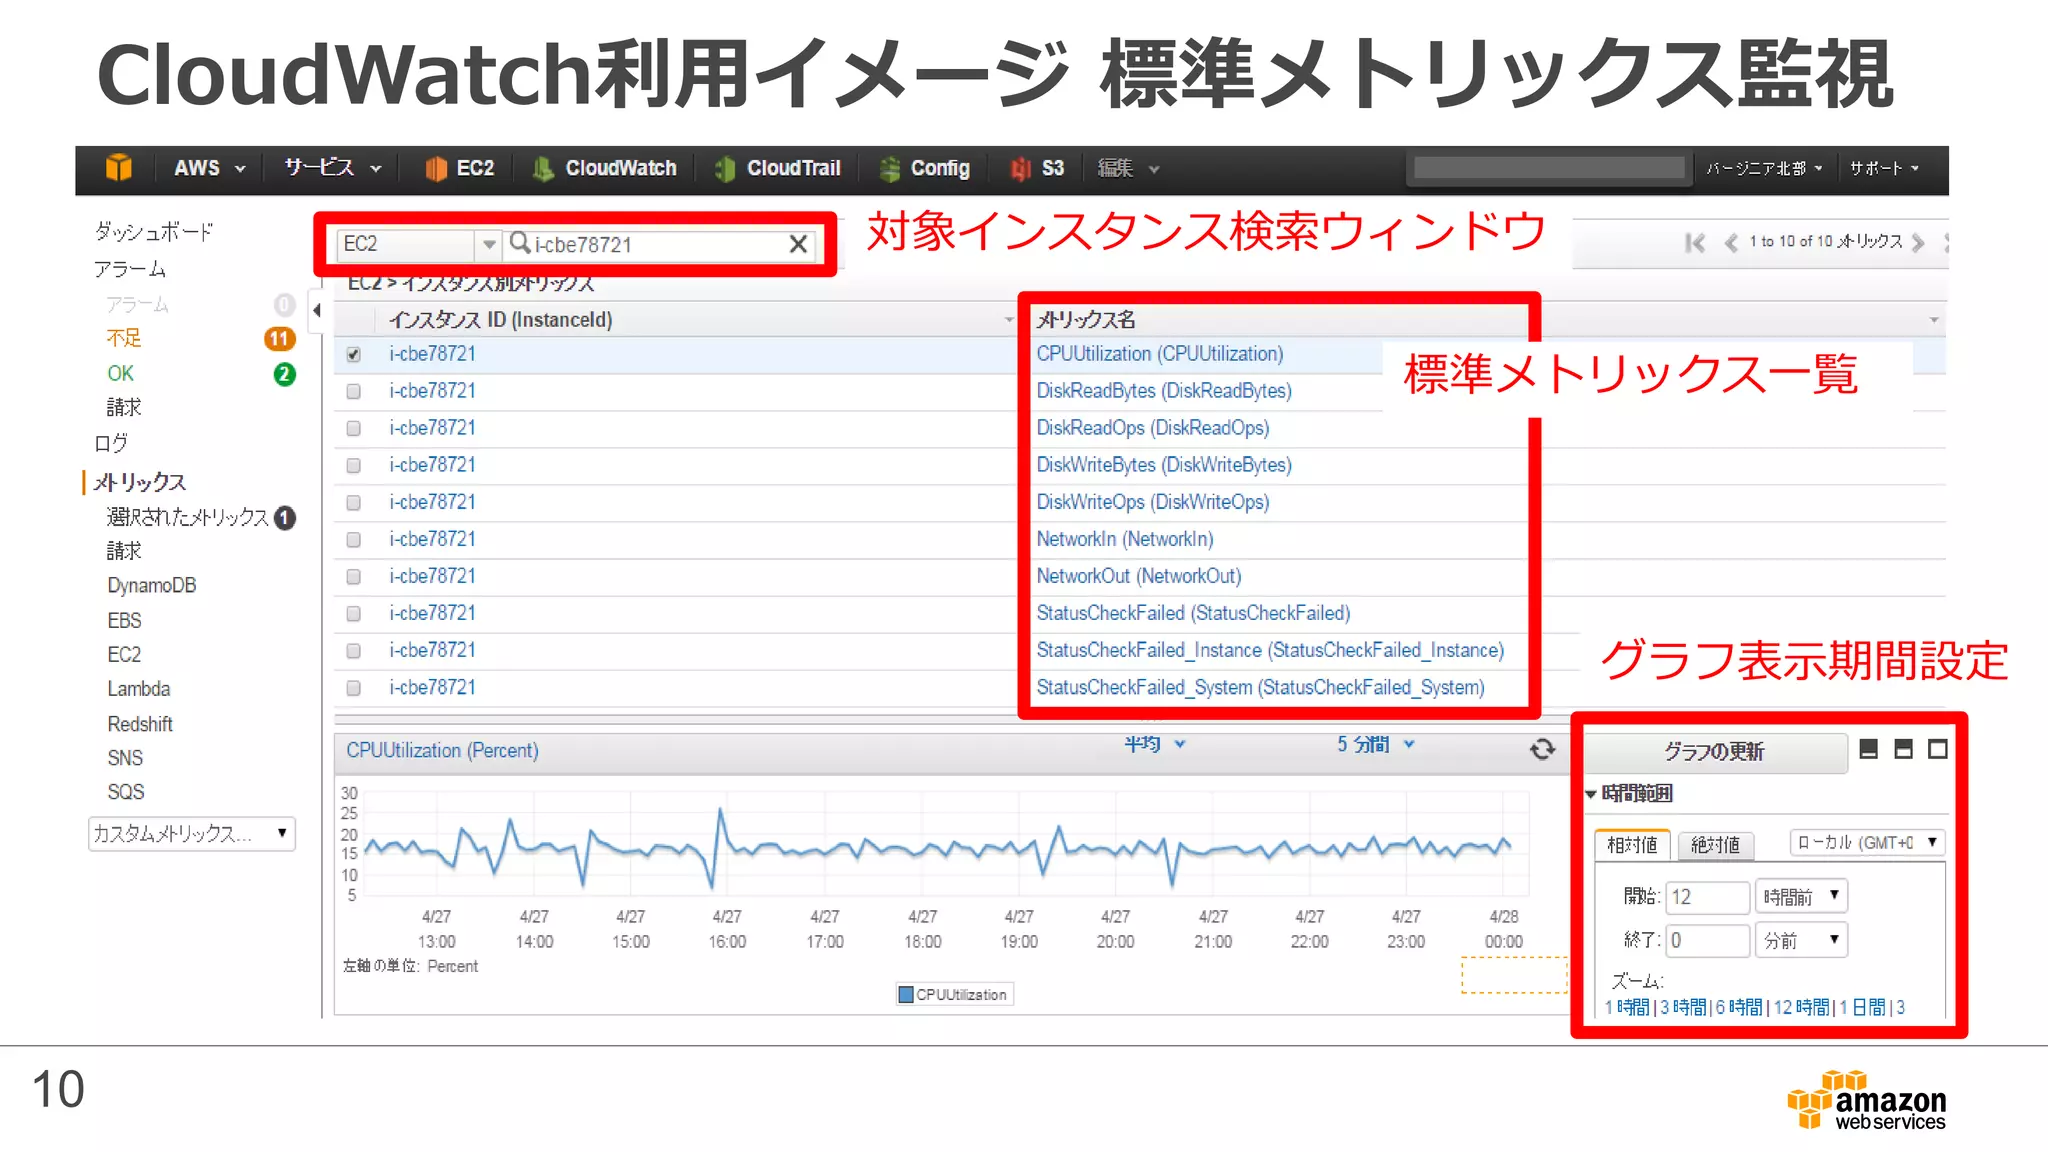Open アラーム in the sidebar
2048x1152 pixels.
pyautogui.click(x=130, y=269)
